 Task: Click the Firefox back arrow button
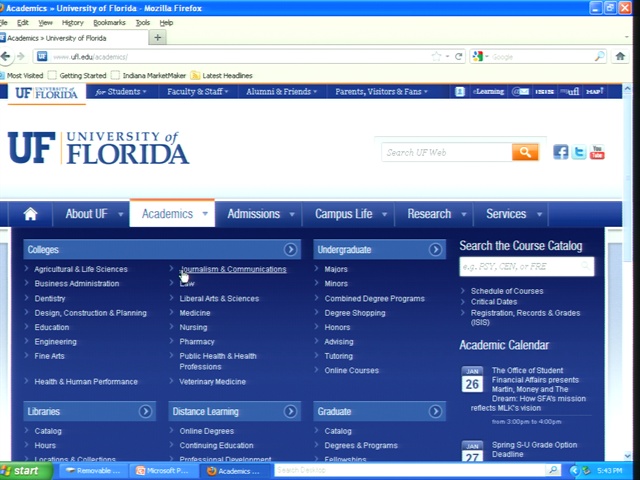6,56
